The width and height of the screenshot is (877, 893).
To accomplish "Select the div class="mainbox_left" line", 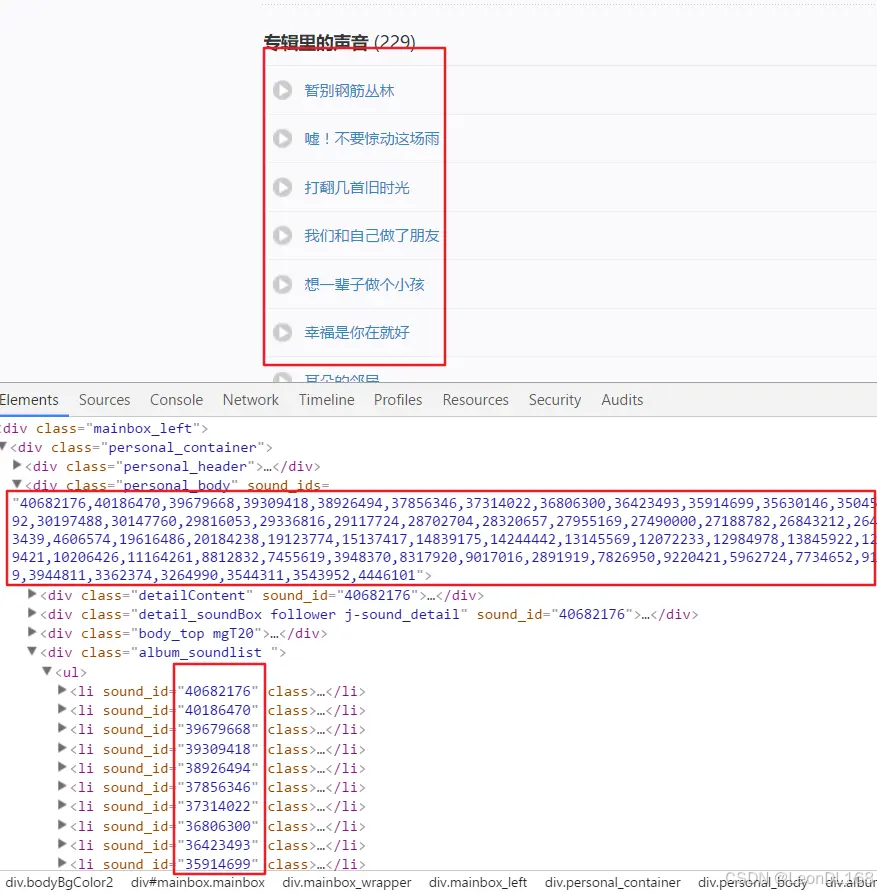I will click(x=104, y=428).
